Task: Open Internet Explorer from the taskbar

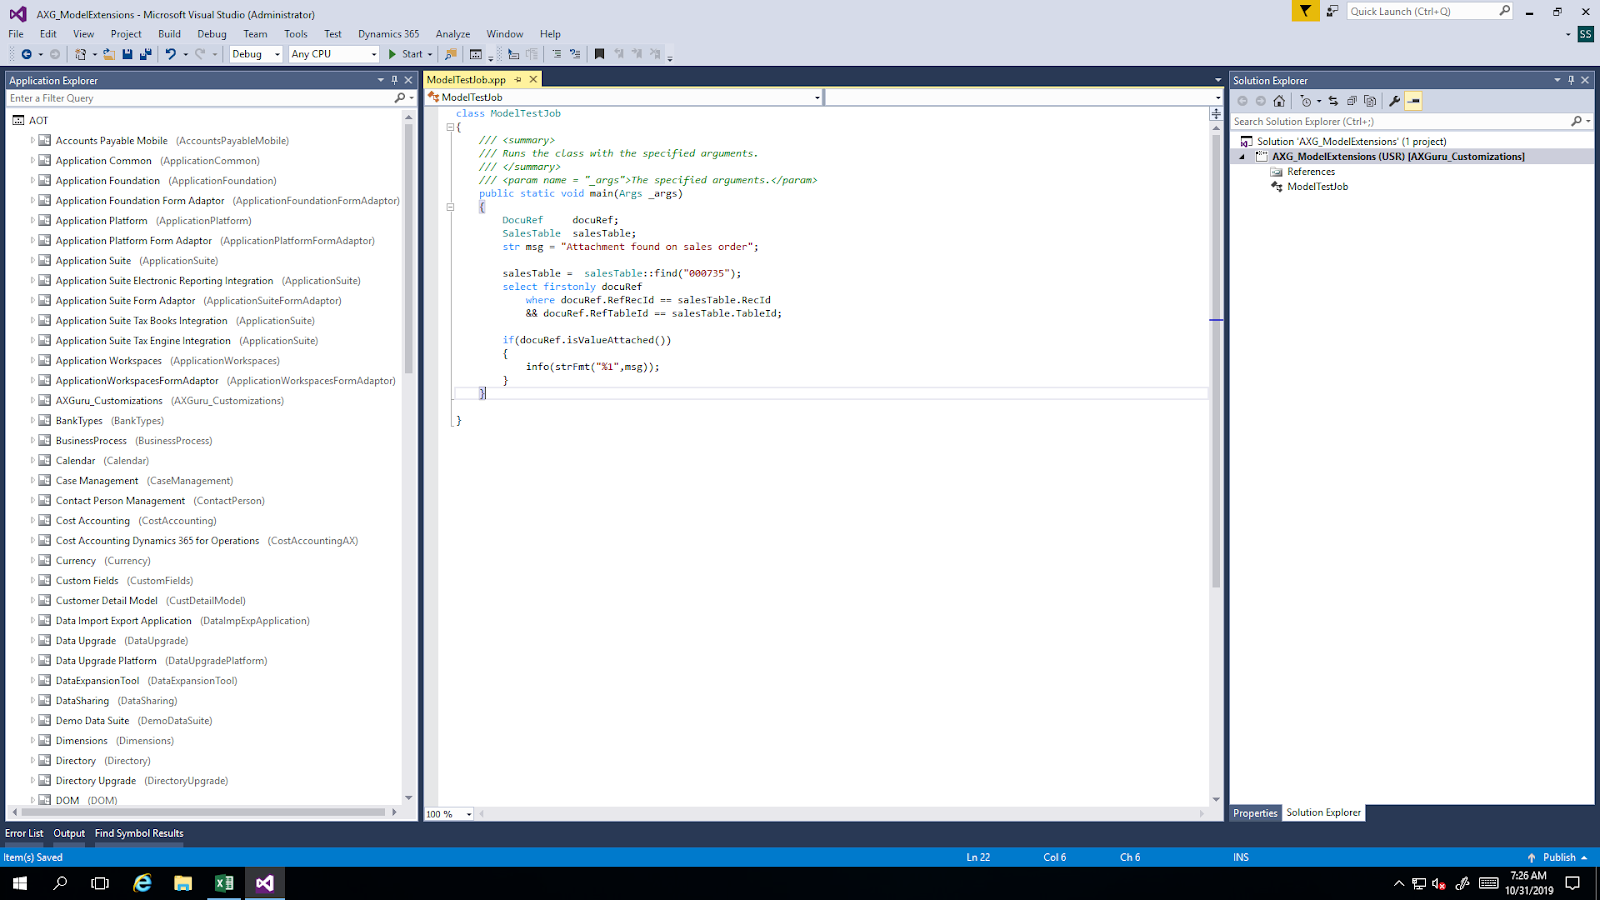Action: (x=143, y=883)
